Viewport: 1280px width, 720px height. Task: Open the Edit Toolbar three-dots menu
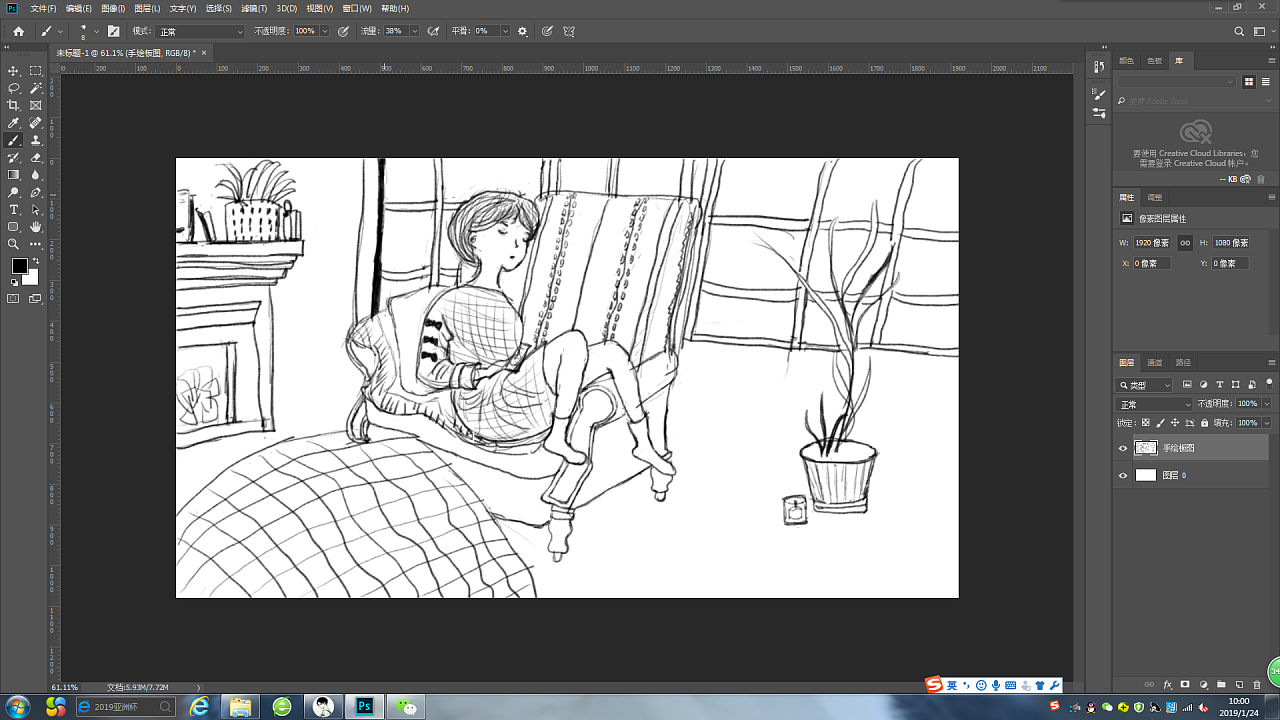(x=36, y=244)
